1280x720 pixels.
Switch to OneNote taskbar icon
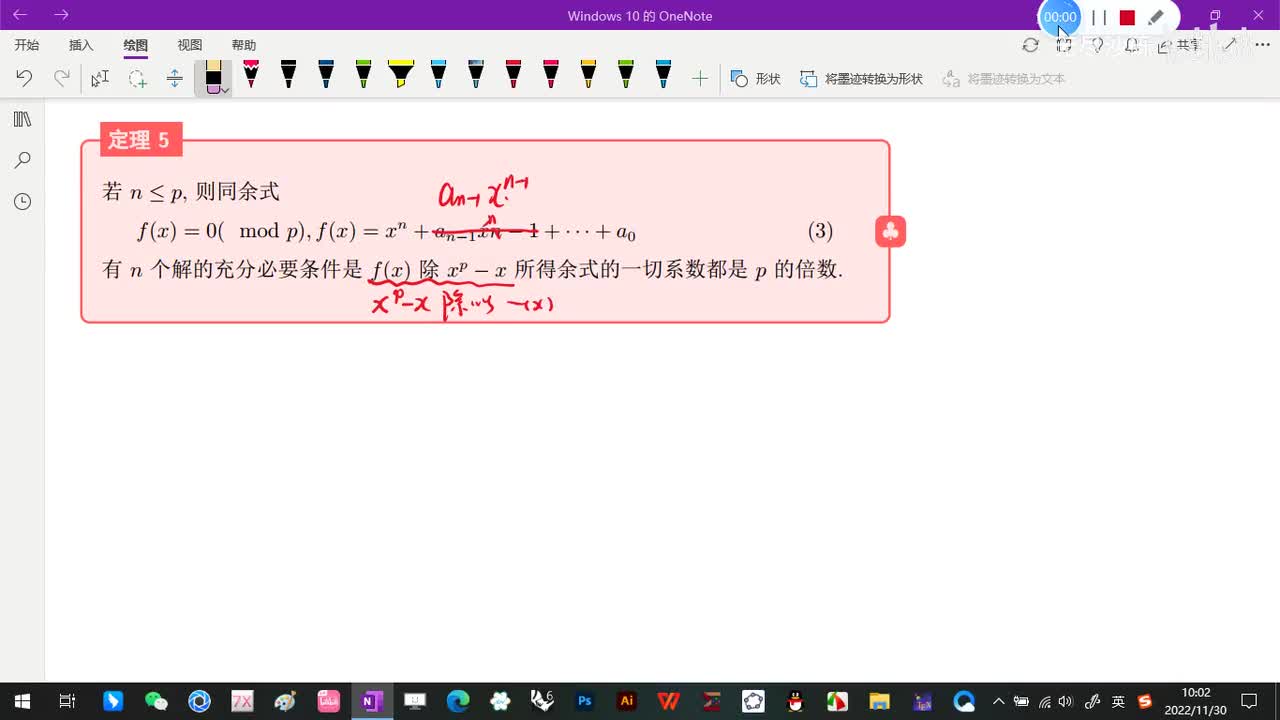click(371, 701)
